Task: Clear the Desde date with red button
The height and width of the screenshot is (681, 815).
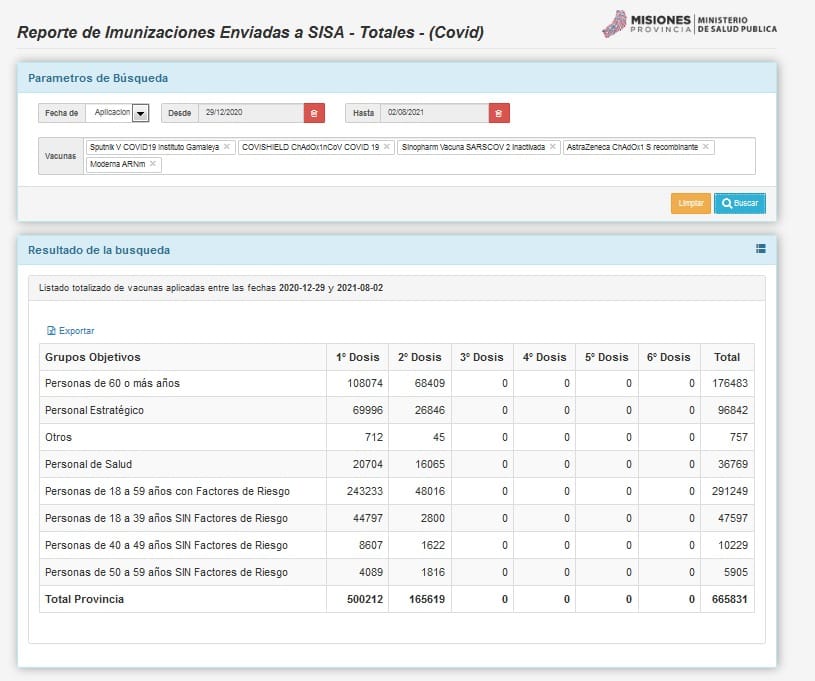Action: [x=314, y=113]
